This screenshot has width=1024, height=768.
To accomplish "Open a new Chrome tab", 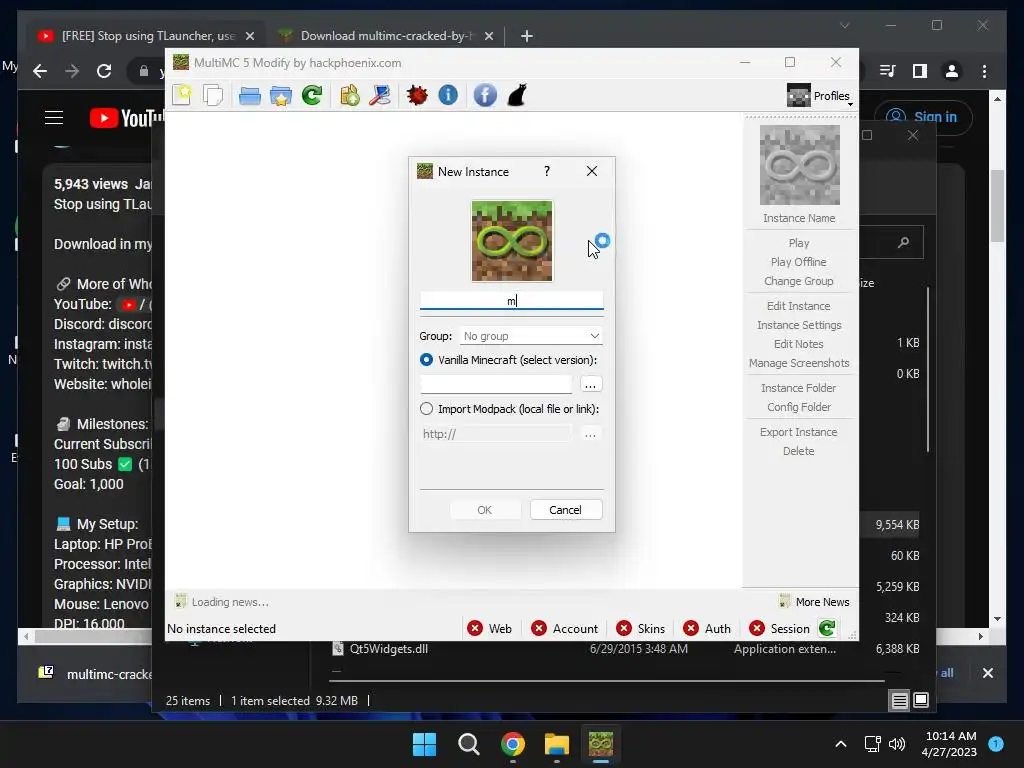I will [527, 36].
